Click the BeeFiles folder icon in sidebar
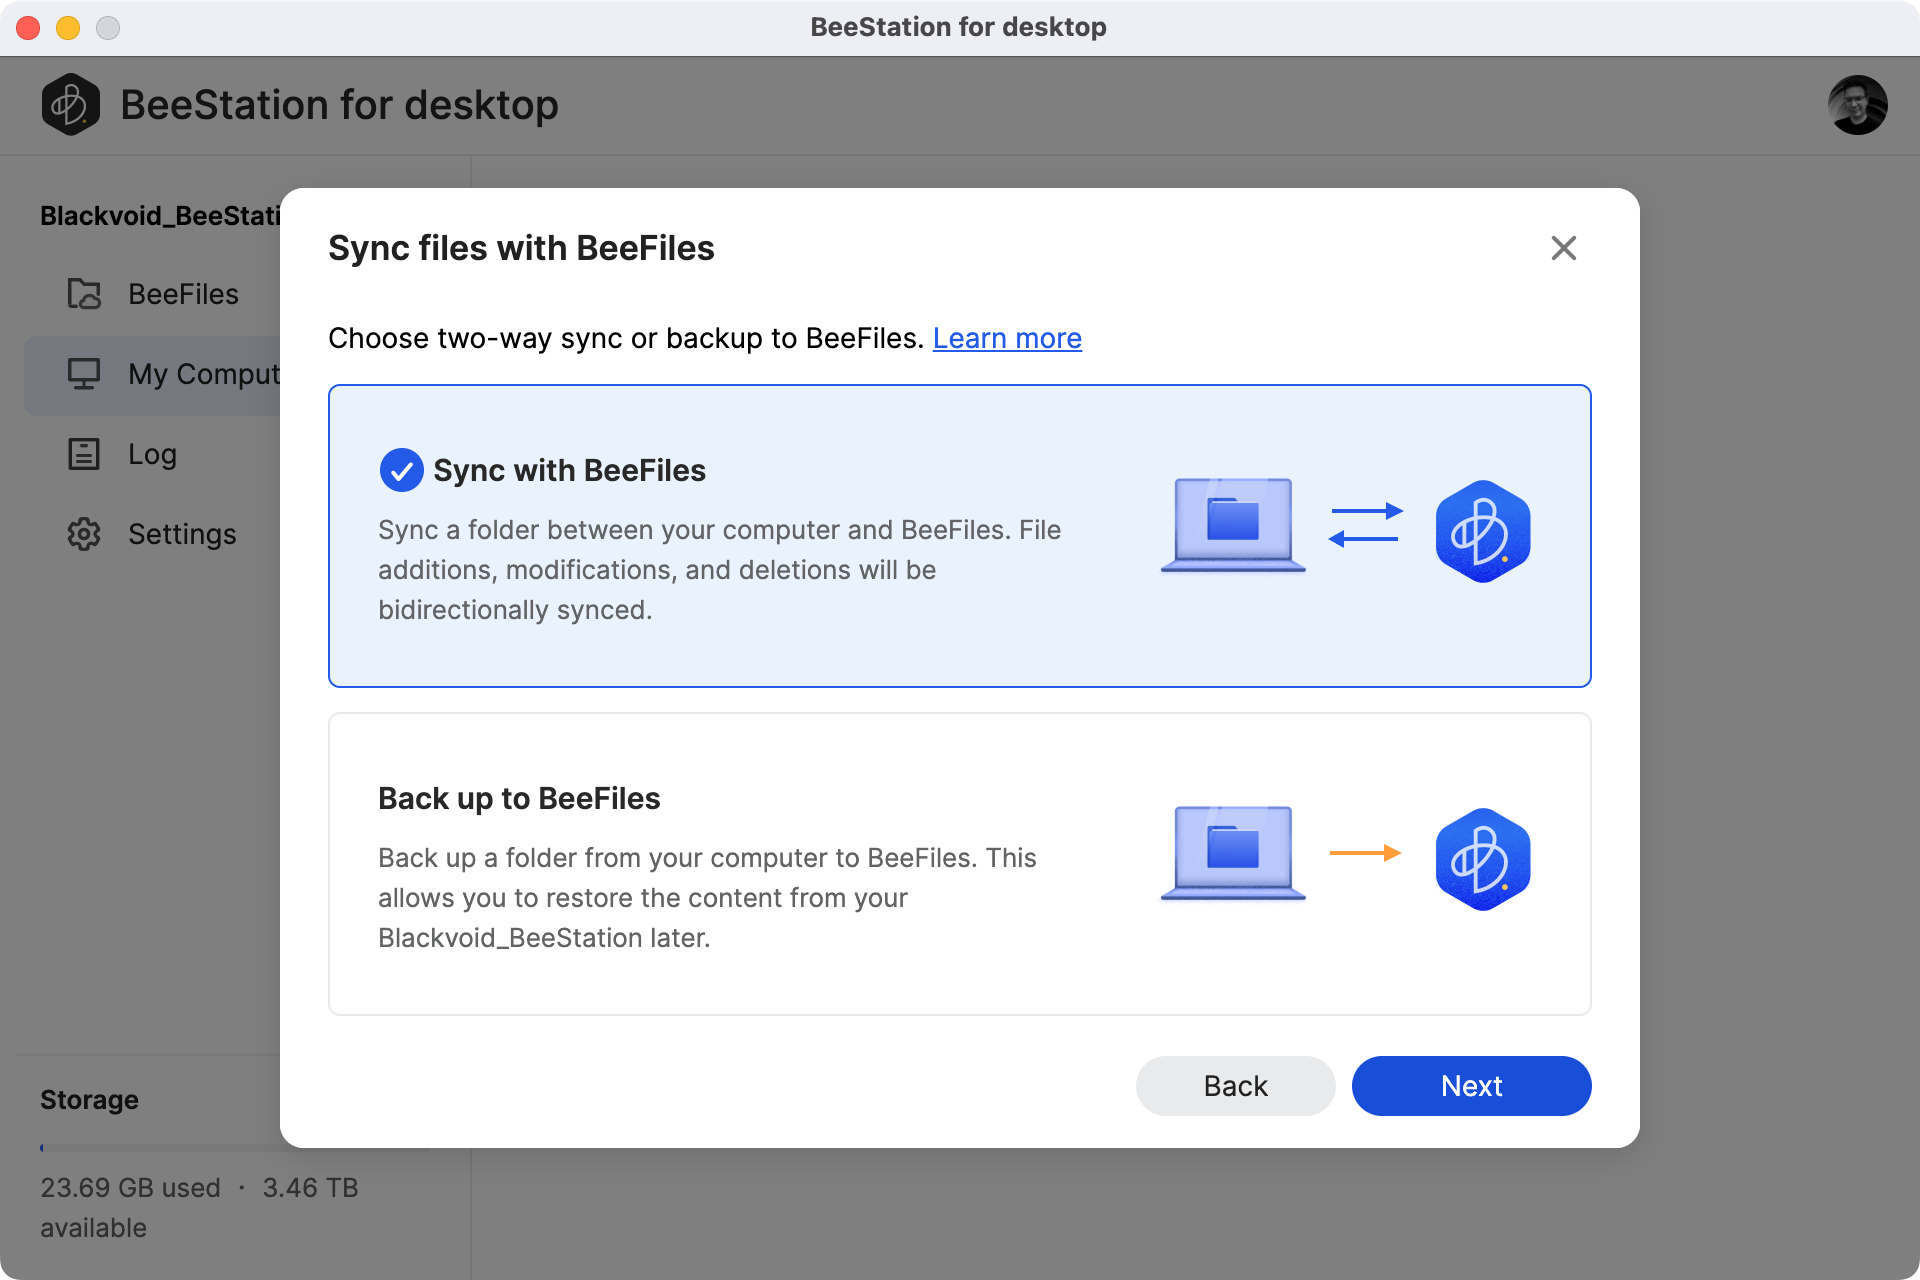 click(x=84, y=294)
